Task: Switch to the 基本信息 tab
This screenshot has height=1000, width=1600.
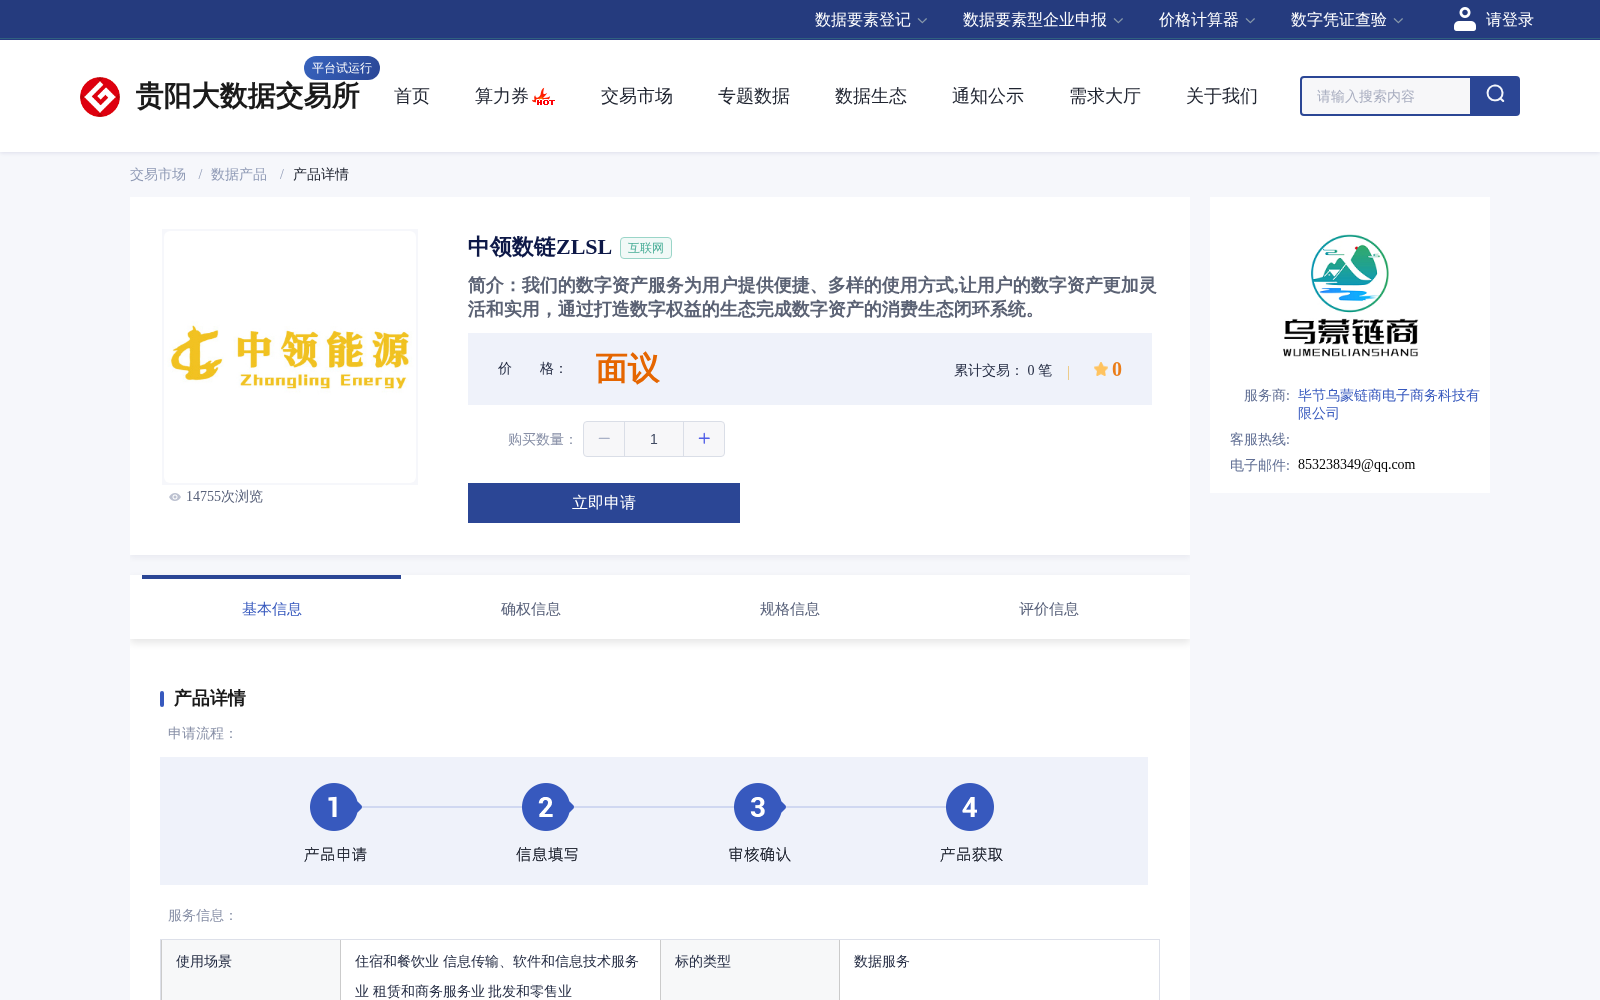Action: (x=272, y=609)
